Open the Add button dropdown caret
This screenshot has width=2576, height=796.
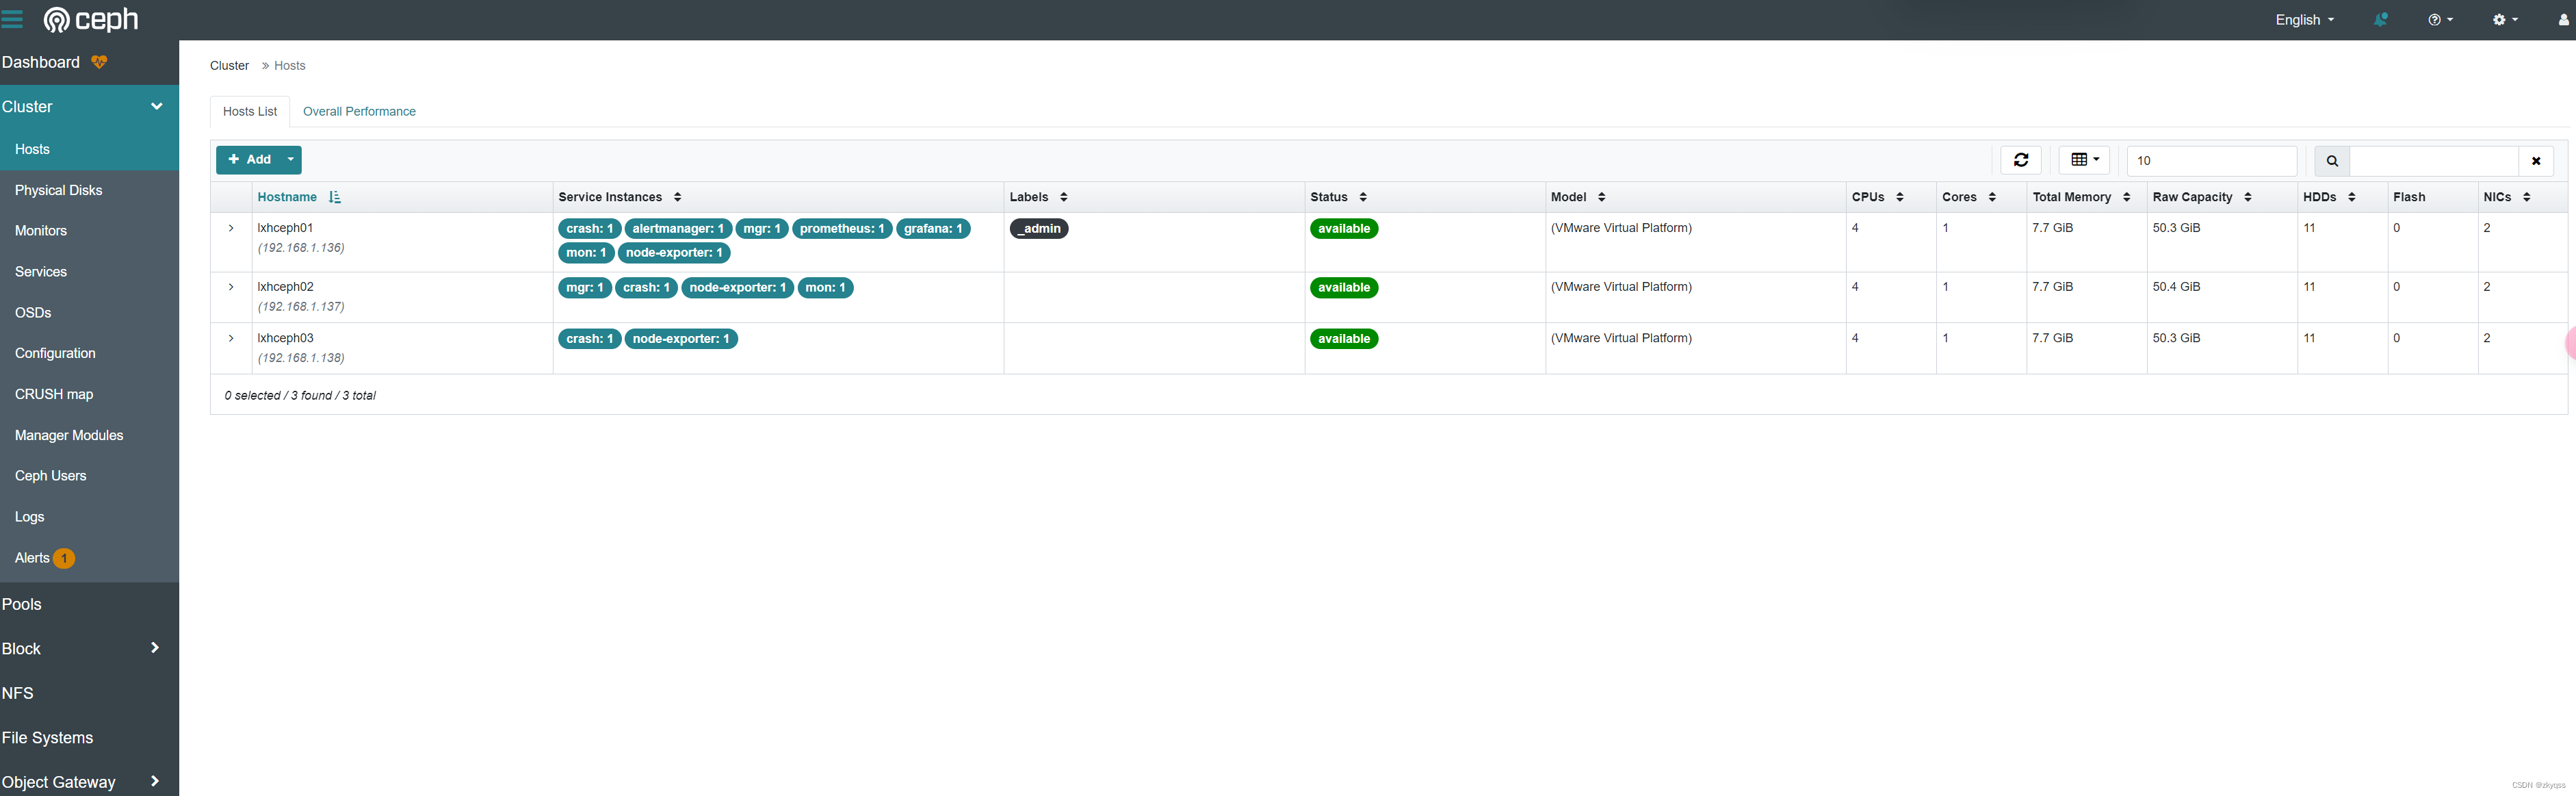point(291,160)
